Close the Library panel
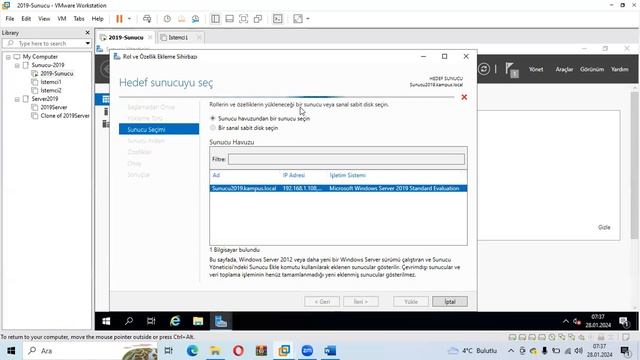The image size is (640, 360). click(x=87, y=33)
